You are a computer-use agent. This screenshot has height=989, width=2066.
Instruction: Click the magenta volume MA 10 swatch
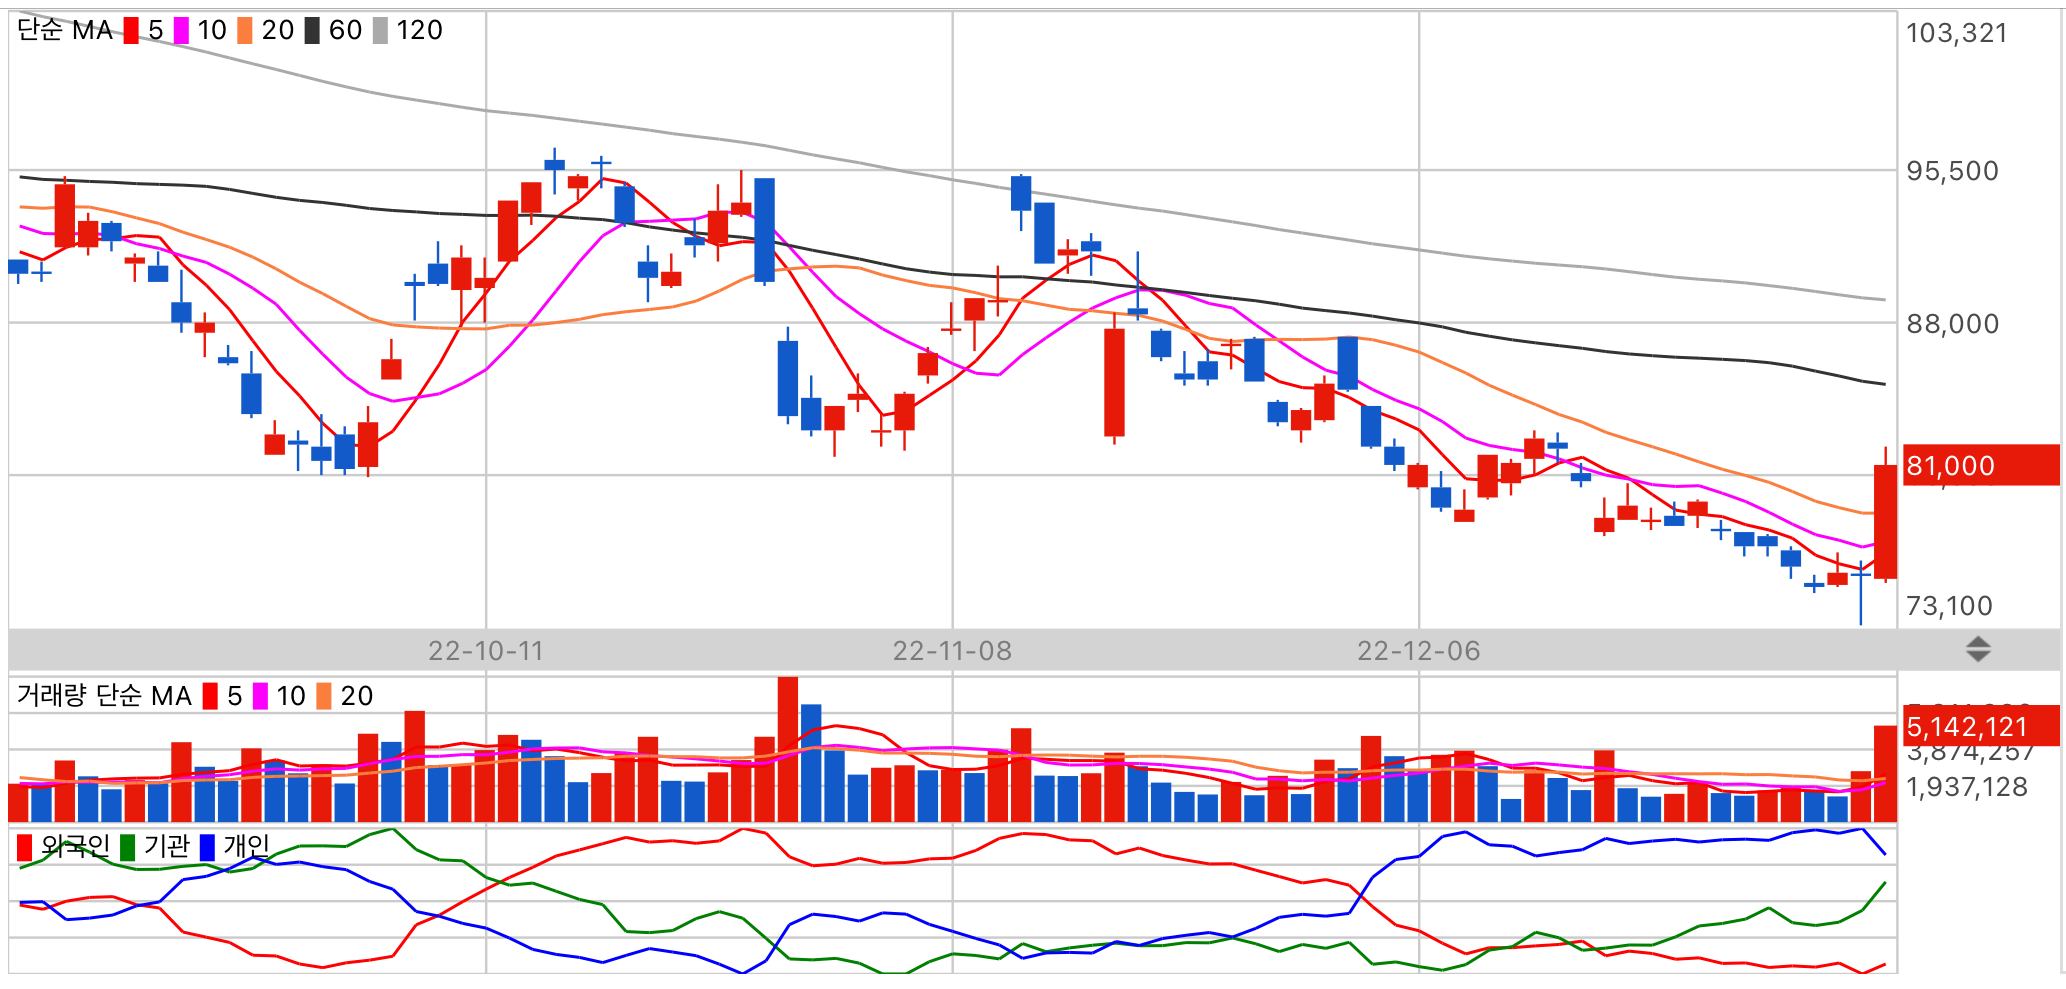260,696
